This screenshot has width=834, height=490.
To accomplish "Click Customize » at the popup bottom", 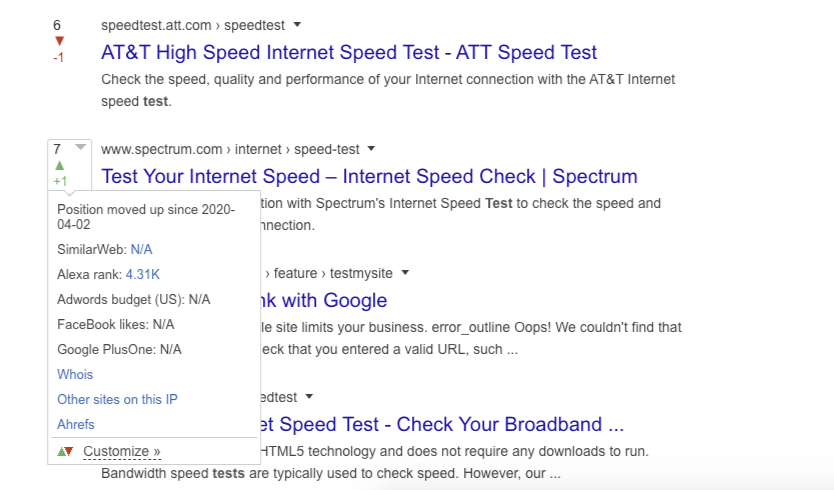I will tap(122, 451).
